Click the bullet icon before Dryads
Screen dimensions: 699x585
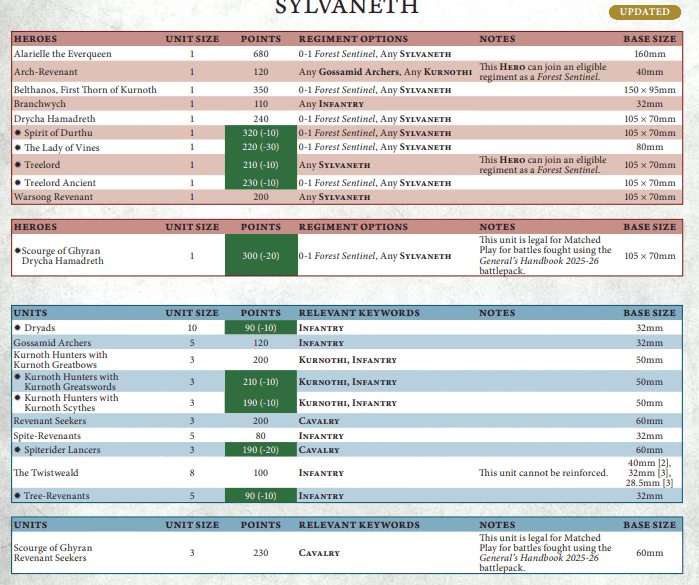17,328
